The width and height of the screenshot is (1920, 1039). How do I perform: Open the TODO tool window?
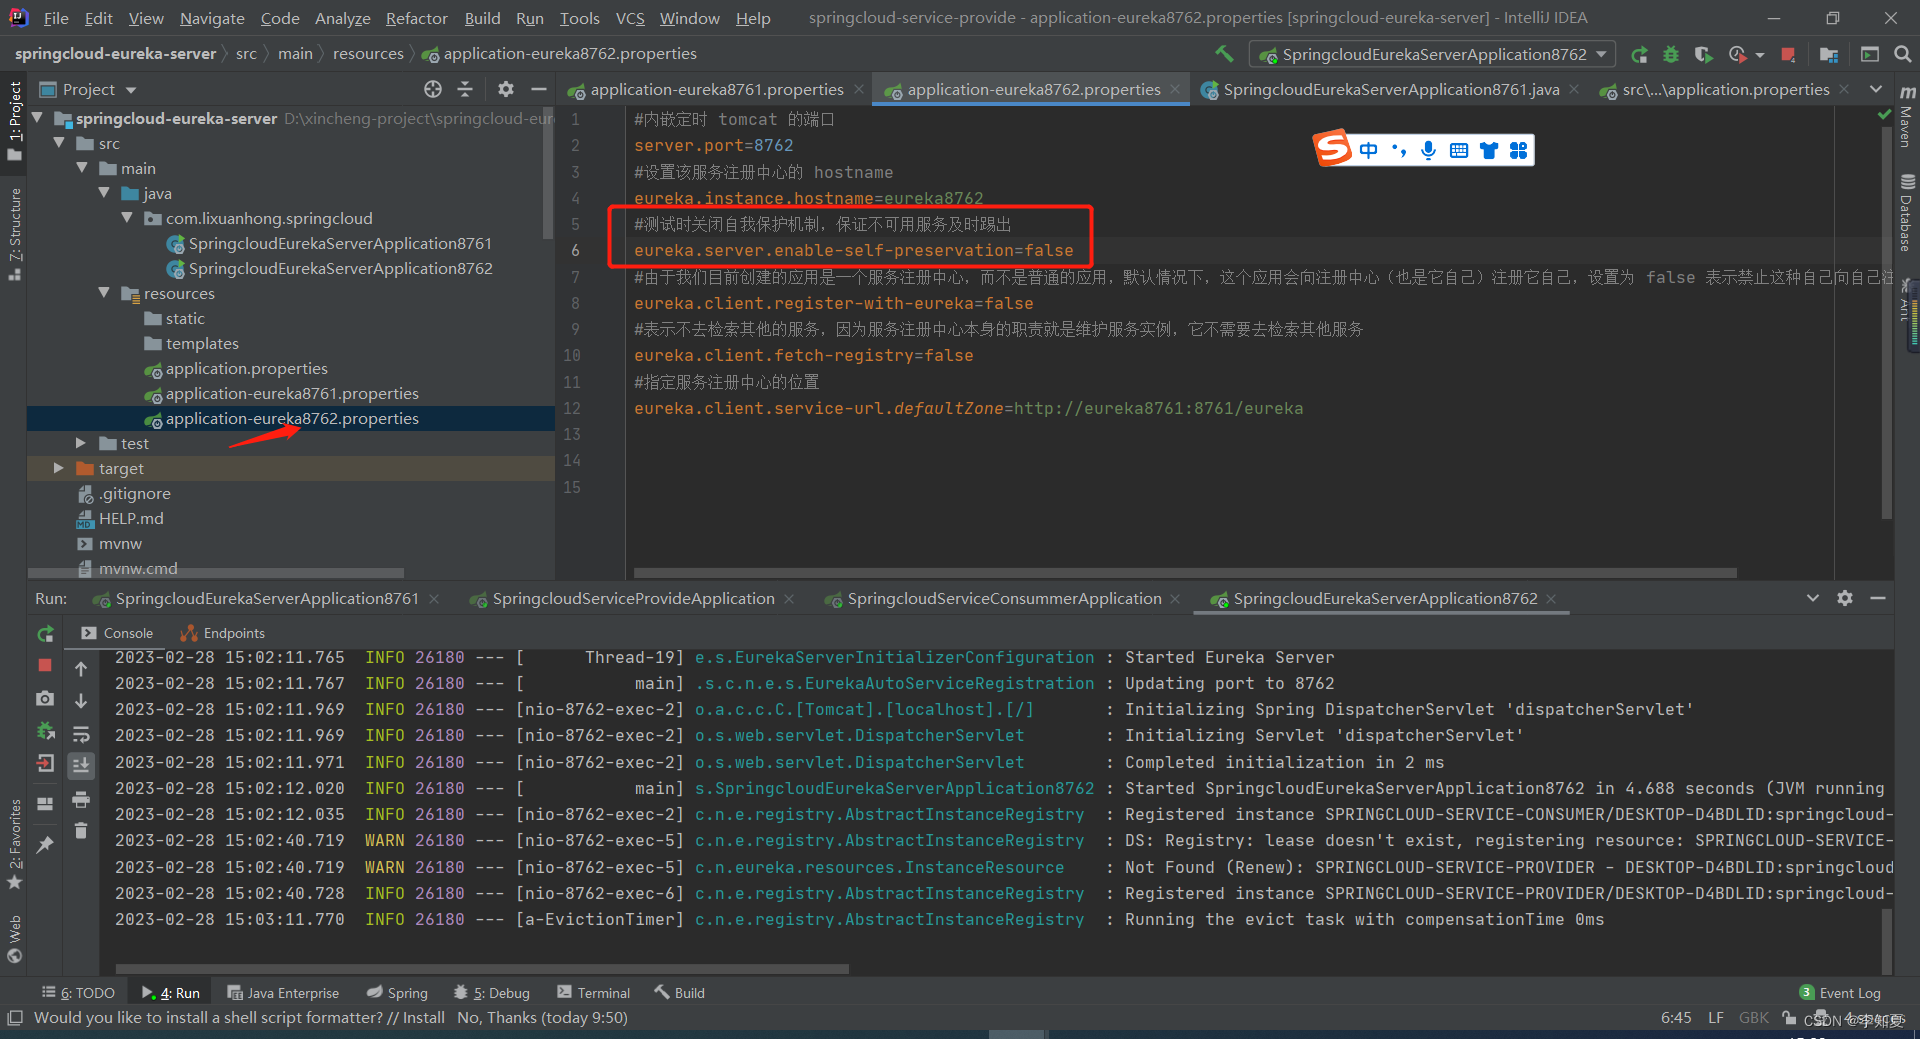click(78, 993)
